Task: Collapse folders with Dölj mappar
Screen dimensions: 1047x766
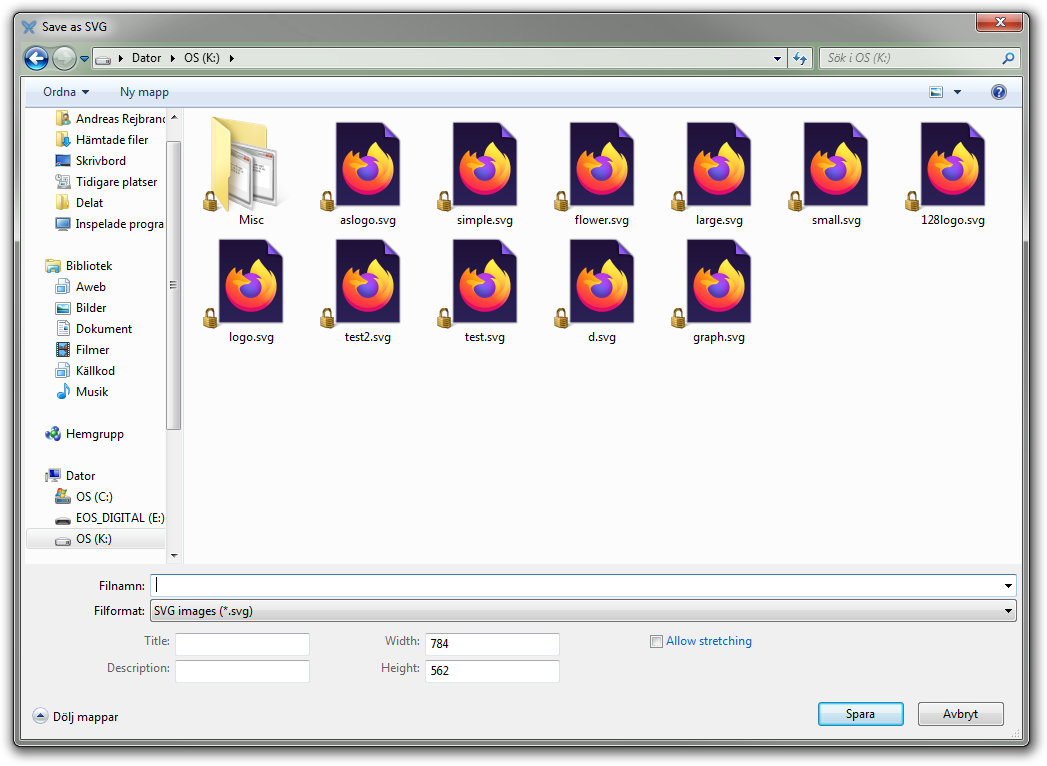Action: point(76,716)
